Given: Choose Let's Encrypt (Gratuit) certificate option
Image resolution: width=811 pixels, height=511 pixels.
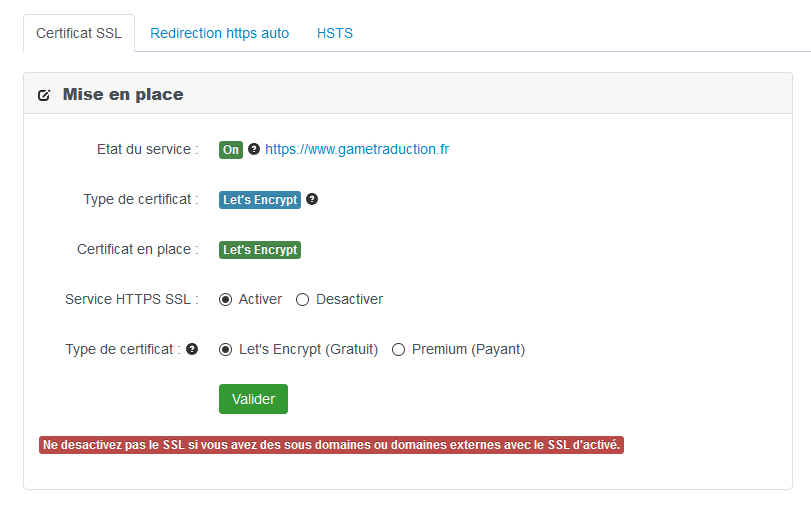Looking at the screenshot, I should point(226,349).
